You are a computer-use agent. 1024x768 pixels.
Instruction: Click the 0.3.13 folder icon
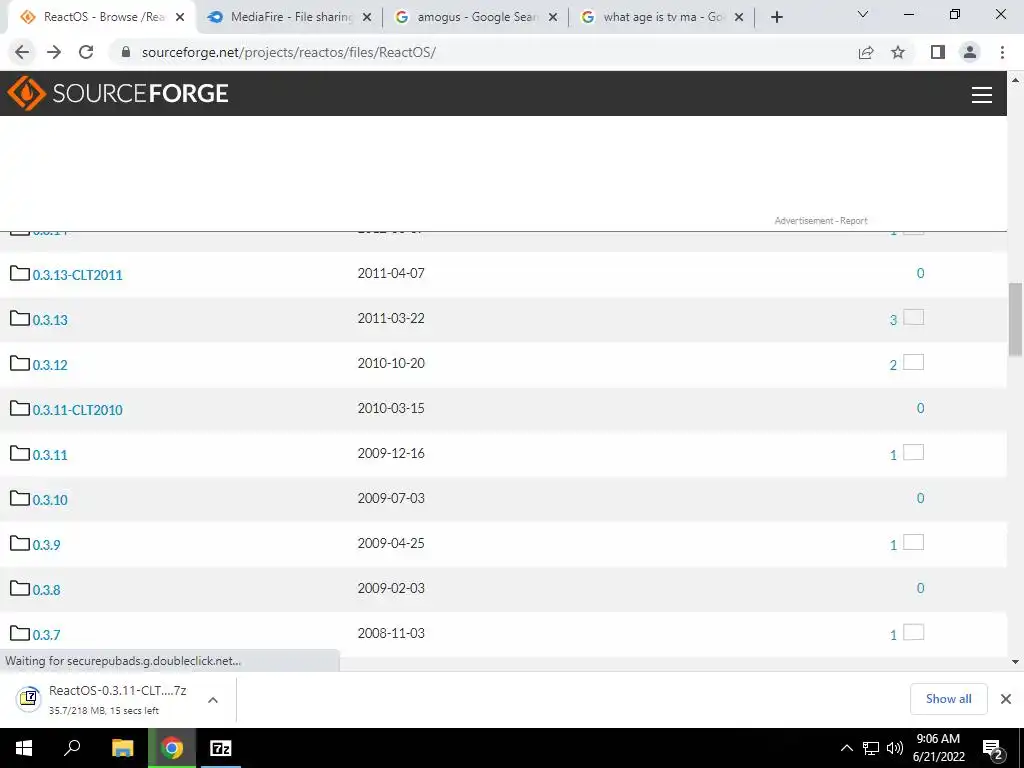20,318
